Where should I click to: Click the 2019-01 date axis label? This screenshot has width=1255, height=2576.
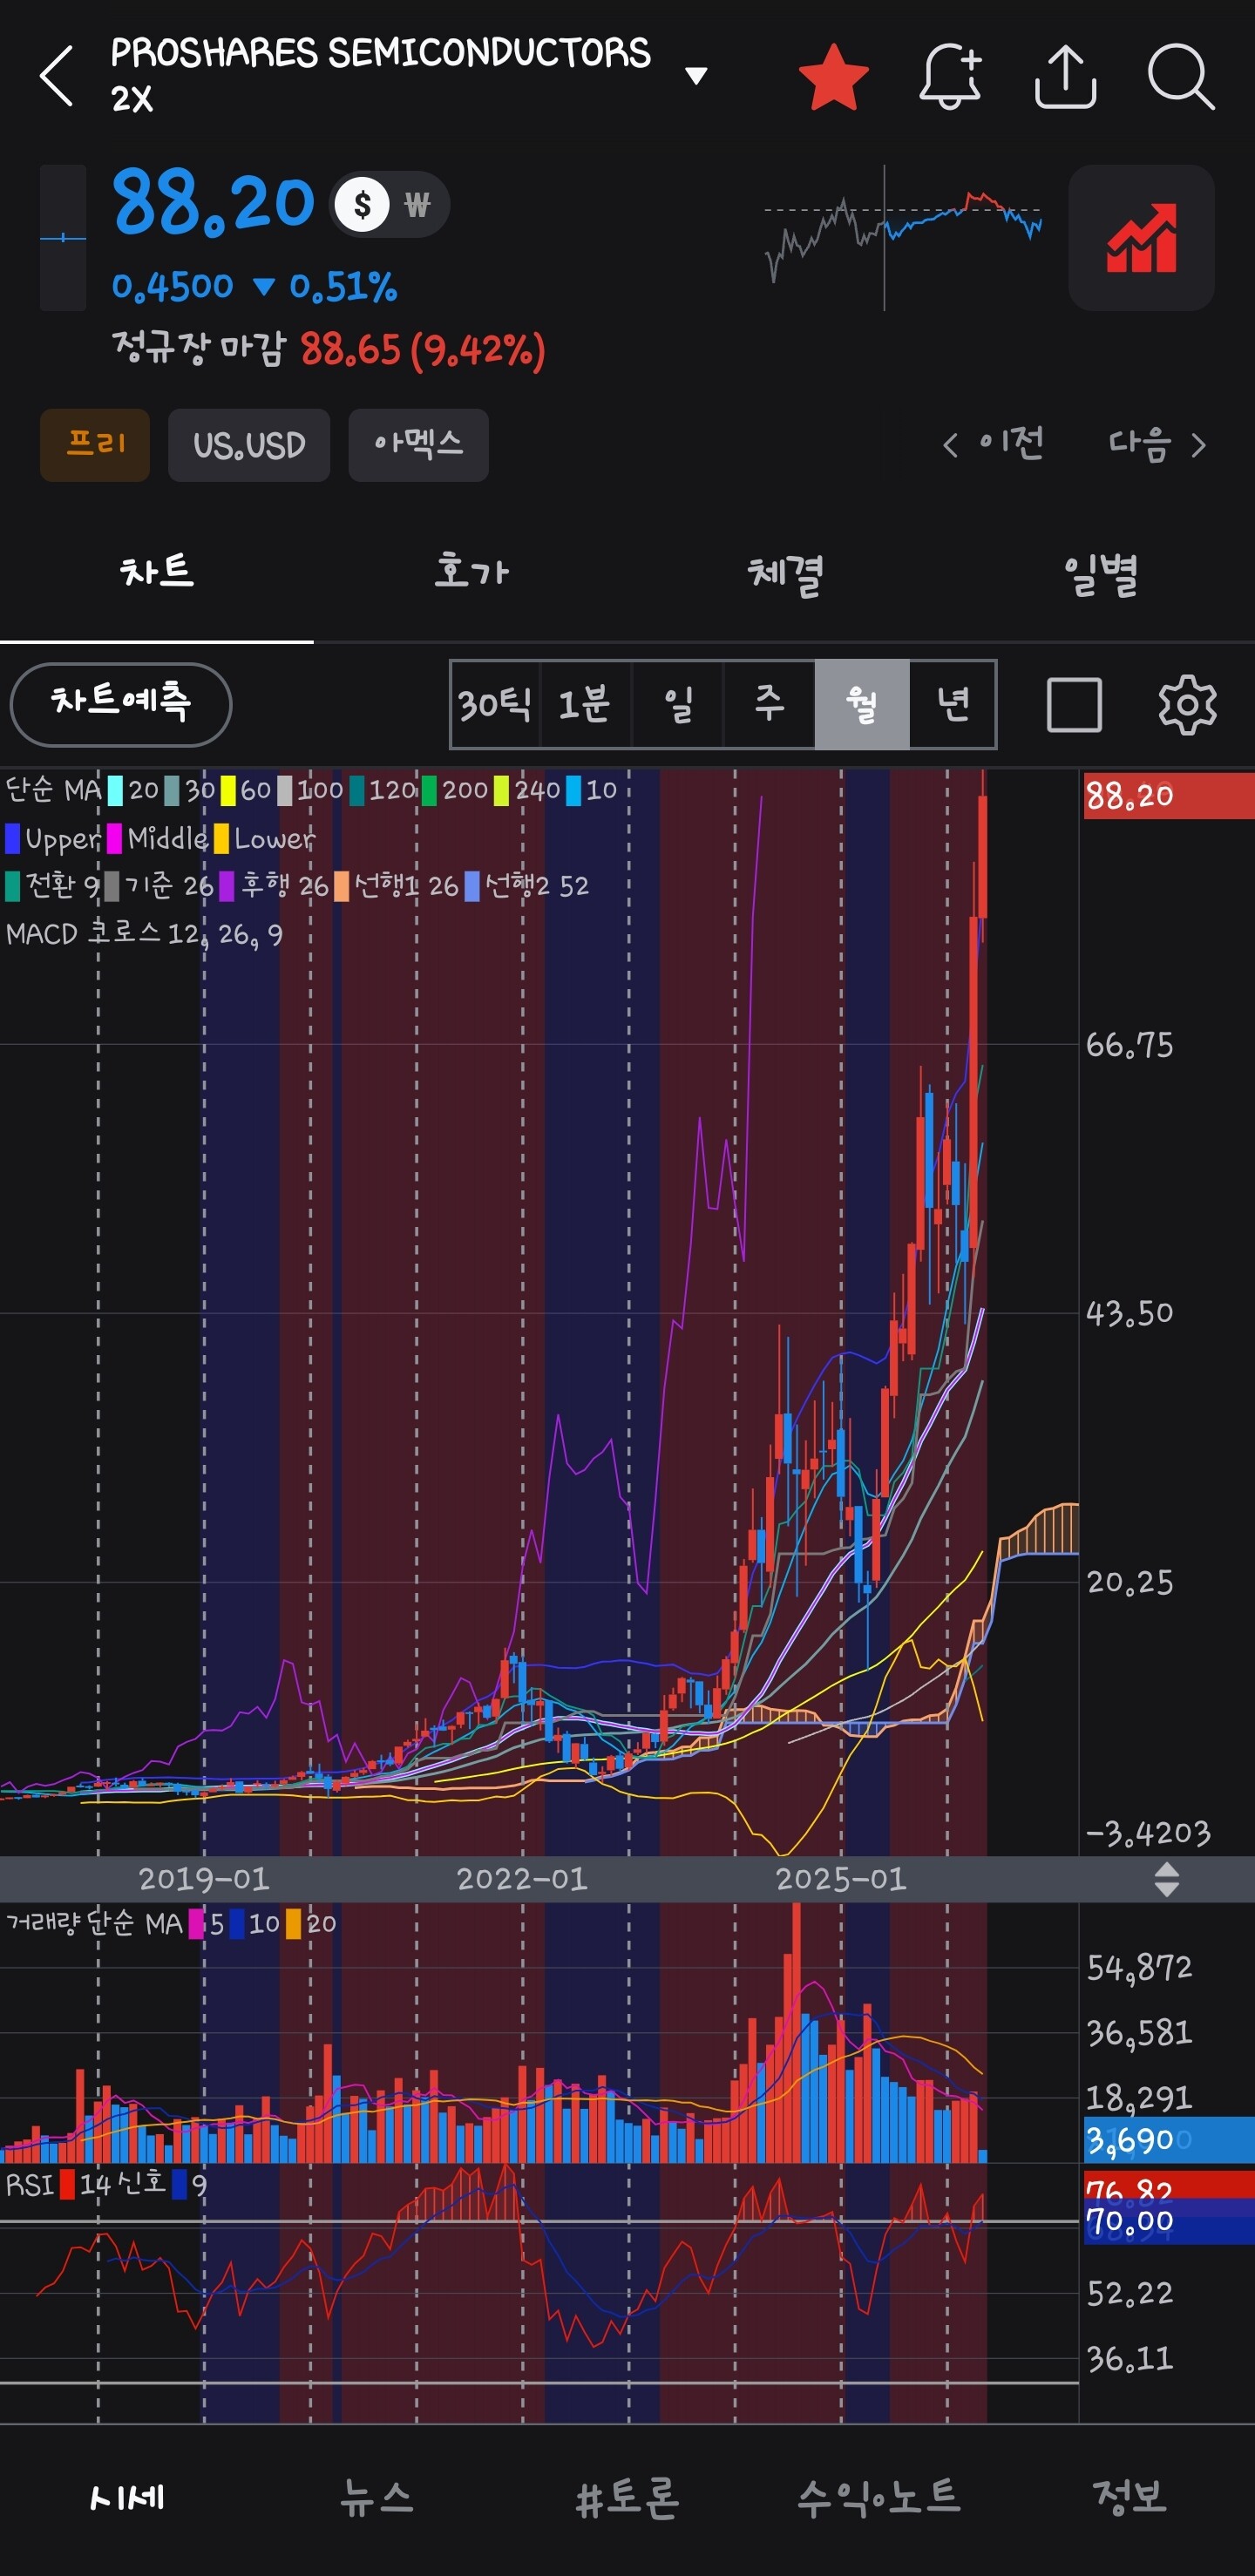click(x=204, y=1879)
